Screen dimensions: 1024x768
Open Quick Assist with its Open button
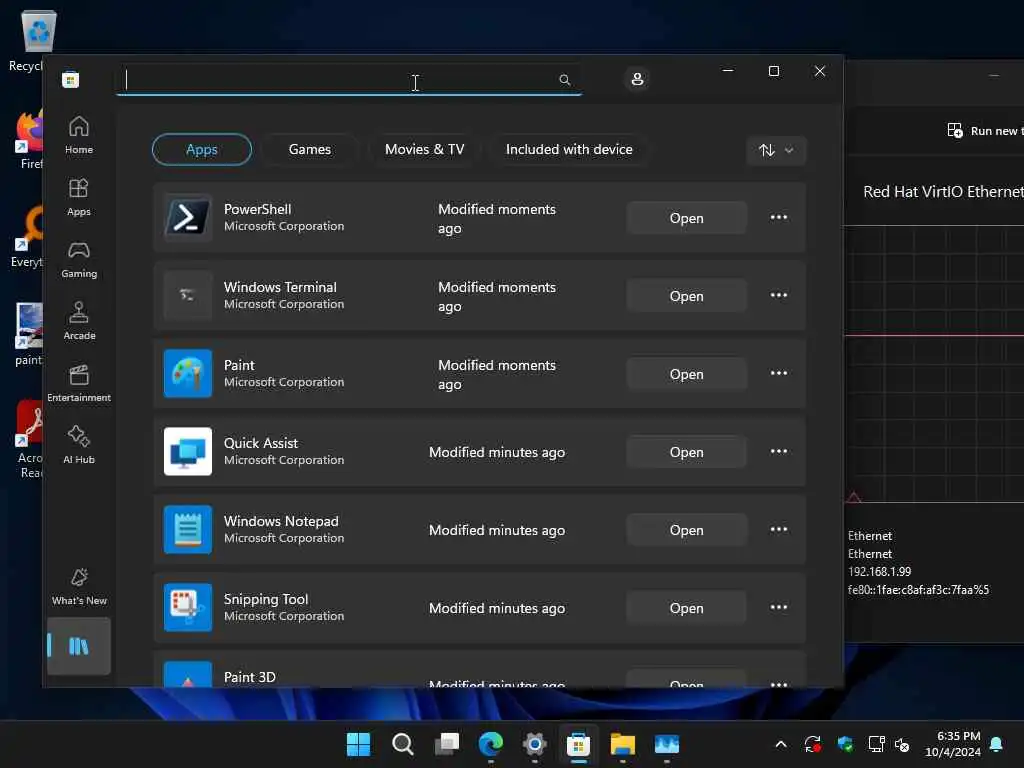(686, 452)
